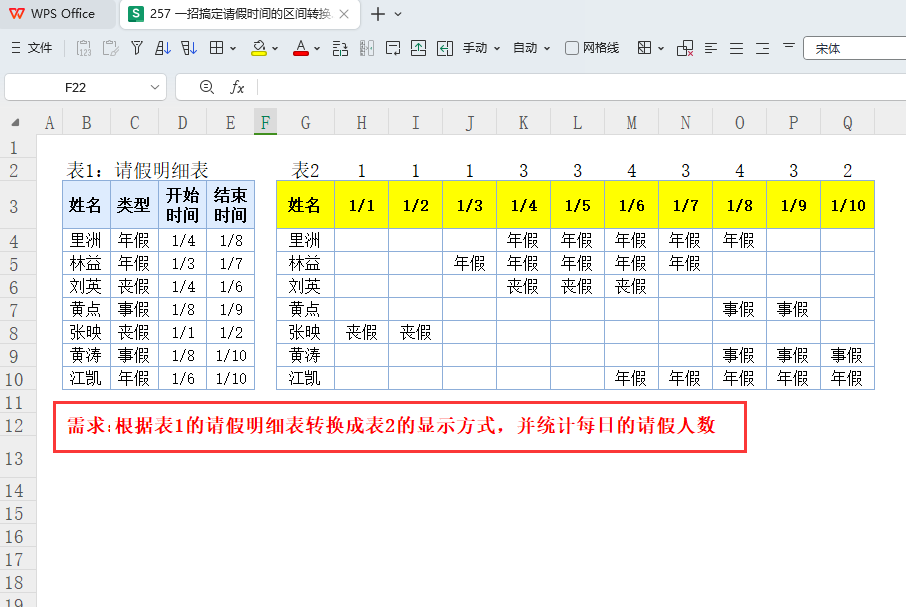Click the yellow 1/10 header cell
The width and height of the screenshot is (906, 607).
pyautogui.click(x=848, y=205)
